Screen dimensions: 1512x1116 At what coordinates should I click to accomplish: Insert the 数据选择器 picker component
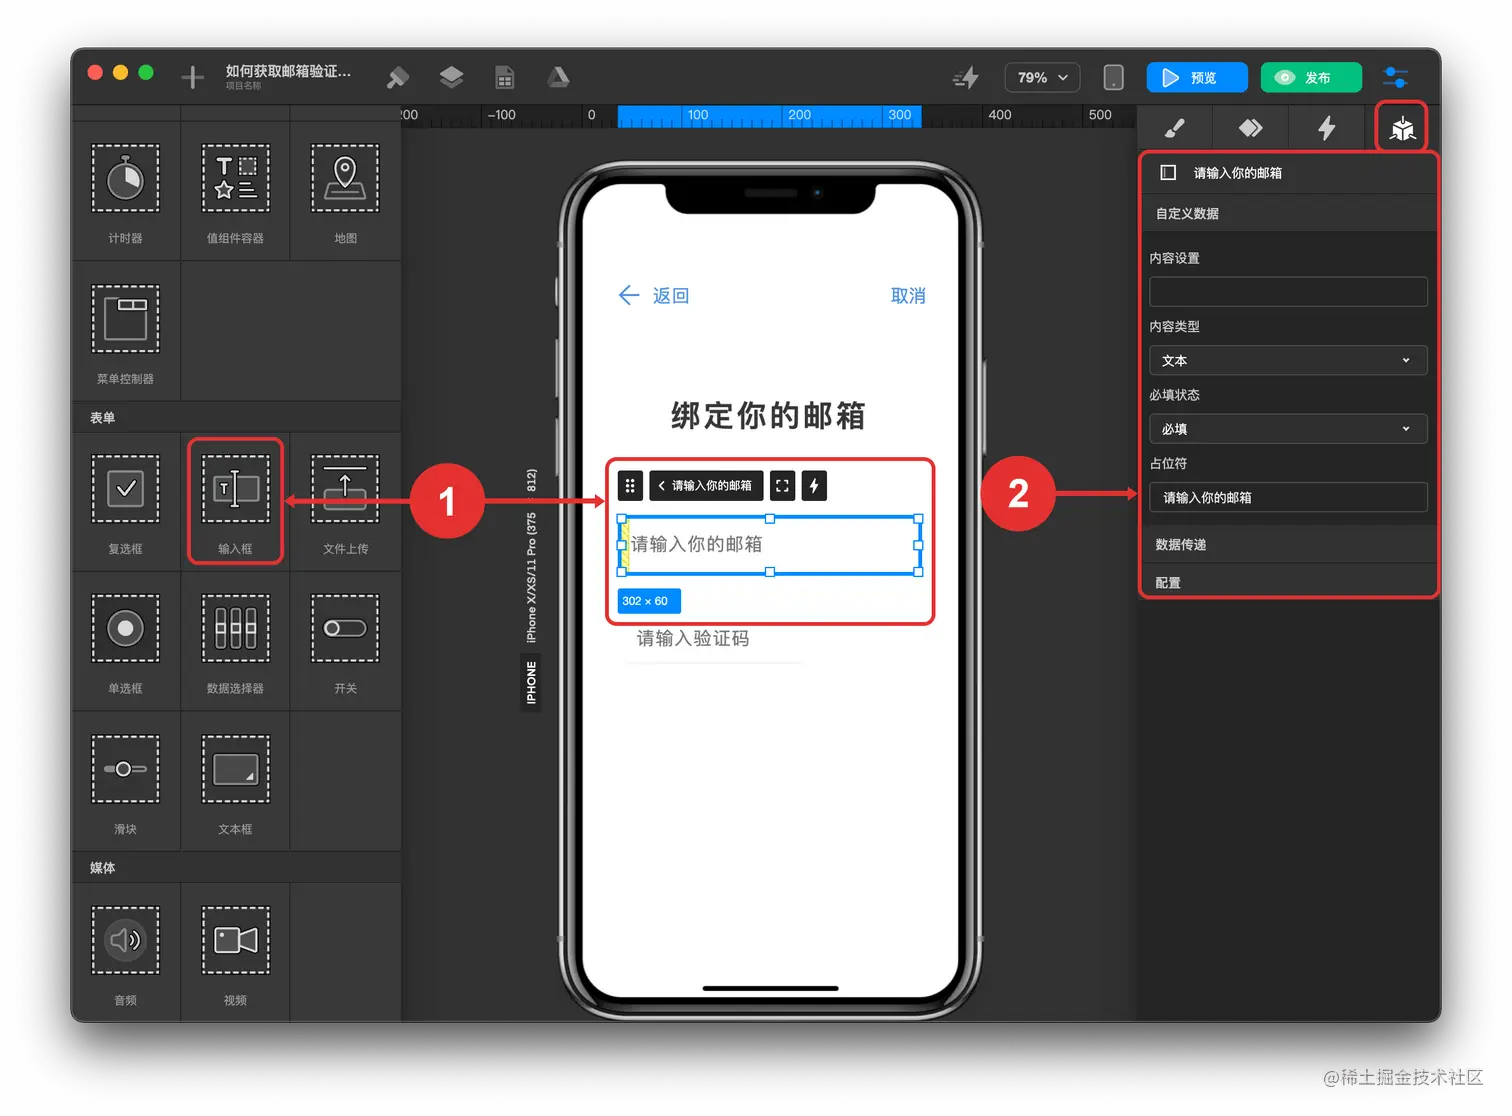coord(235,629)
